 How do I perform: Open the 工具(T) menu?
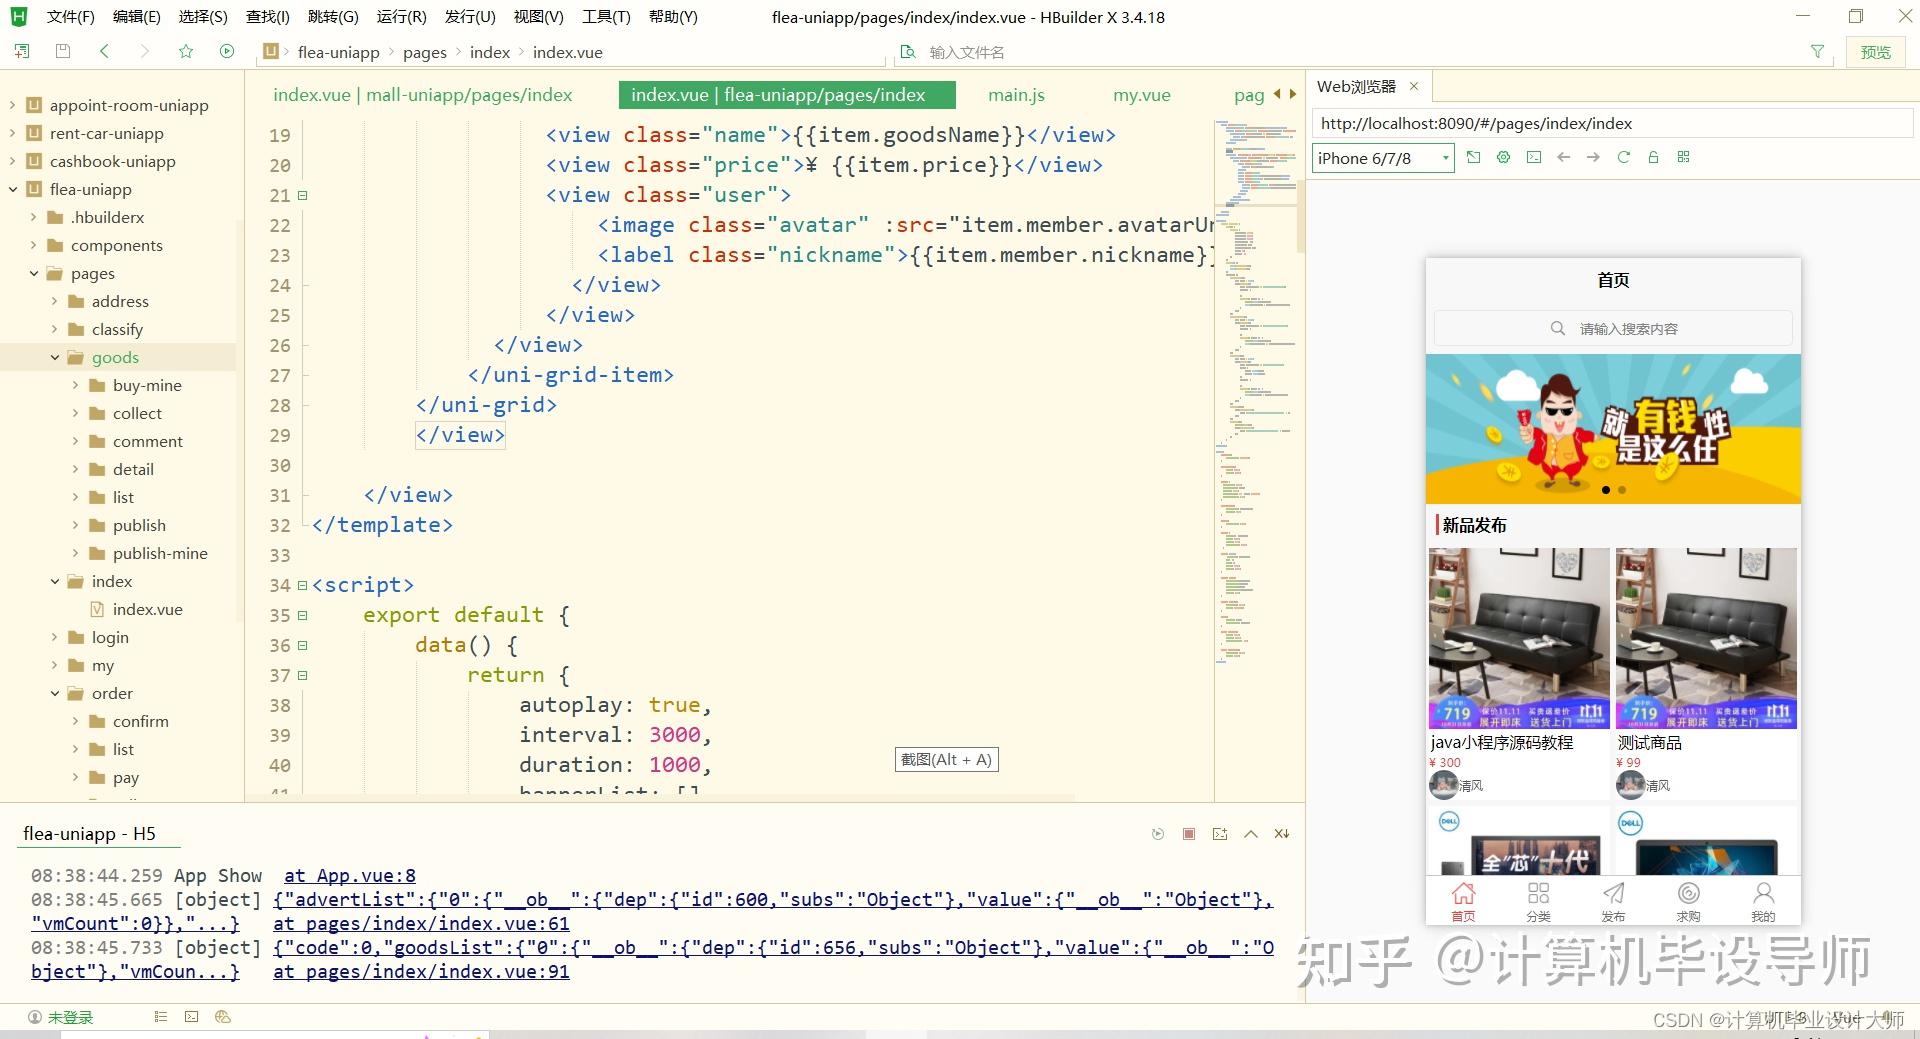(x=605, y=16)
